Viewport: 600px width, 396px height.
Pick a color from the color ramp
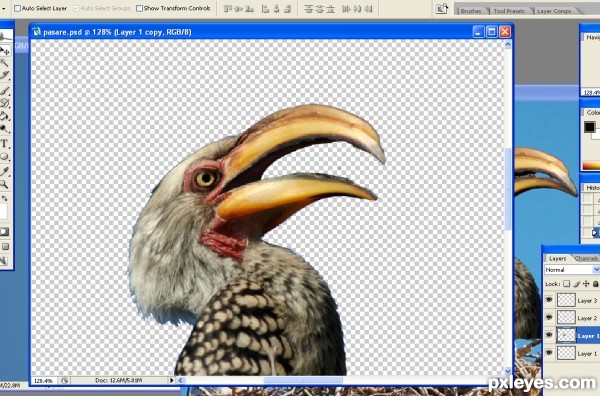tap(591, 165)
